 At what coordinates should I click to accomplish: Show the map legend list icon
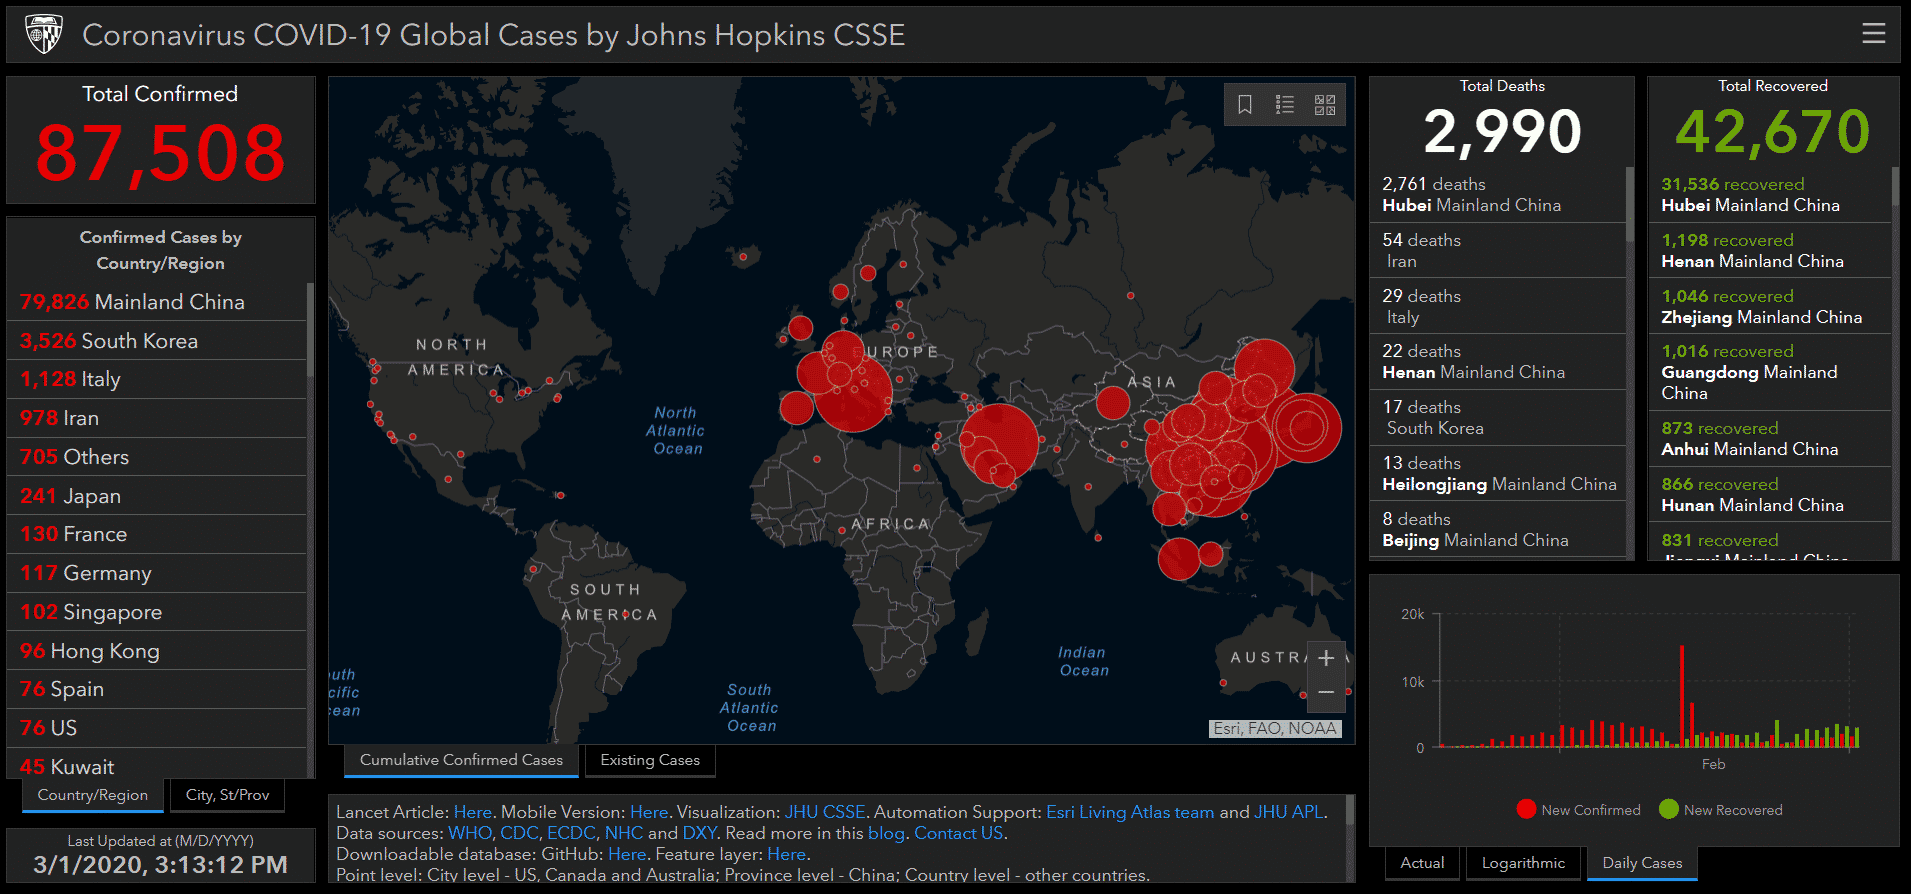pos(1285,105)
